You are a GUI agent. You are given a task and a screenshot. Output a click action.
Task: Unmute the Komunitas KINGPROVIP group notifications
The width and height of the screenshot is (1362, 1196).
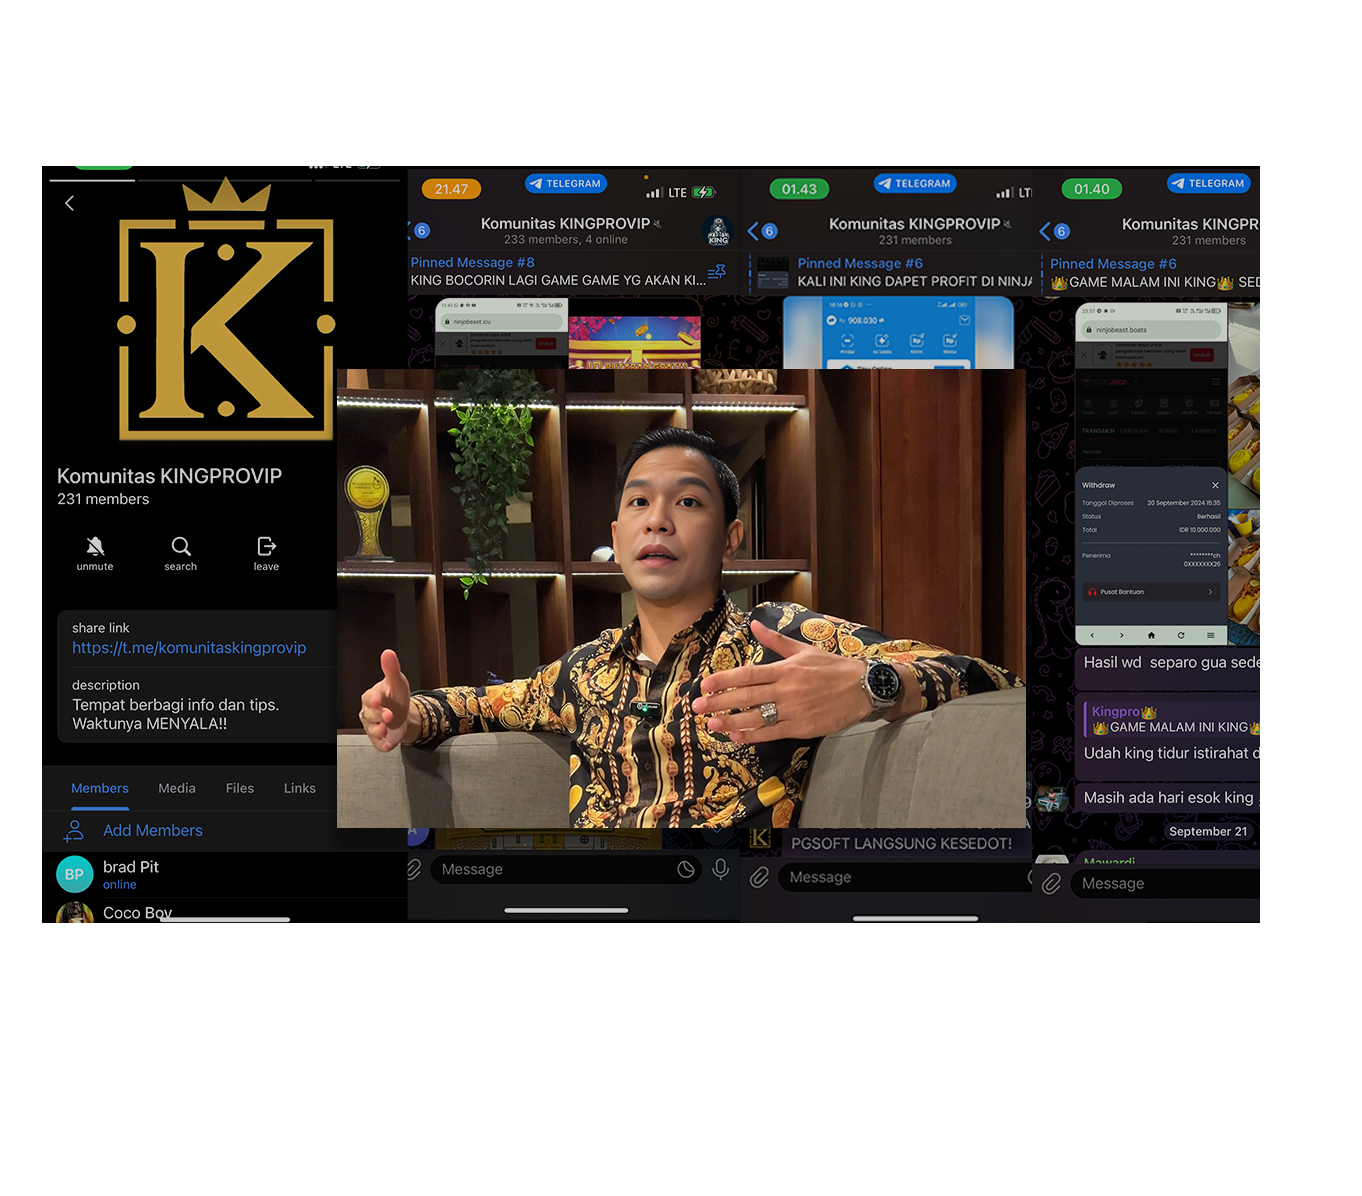pyautogui.click(x=95, y=553)
